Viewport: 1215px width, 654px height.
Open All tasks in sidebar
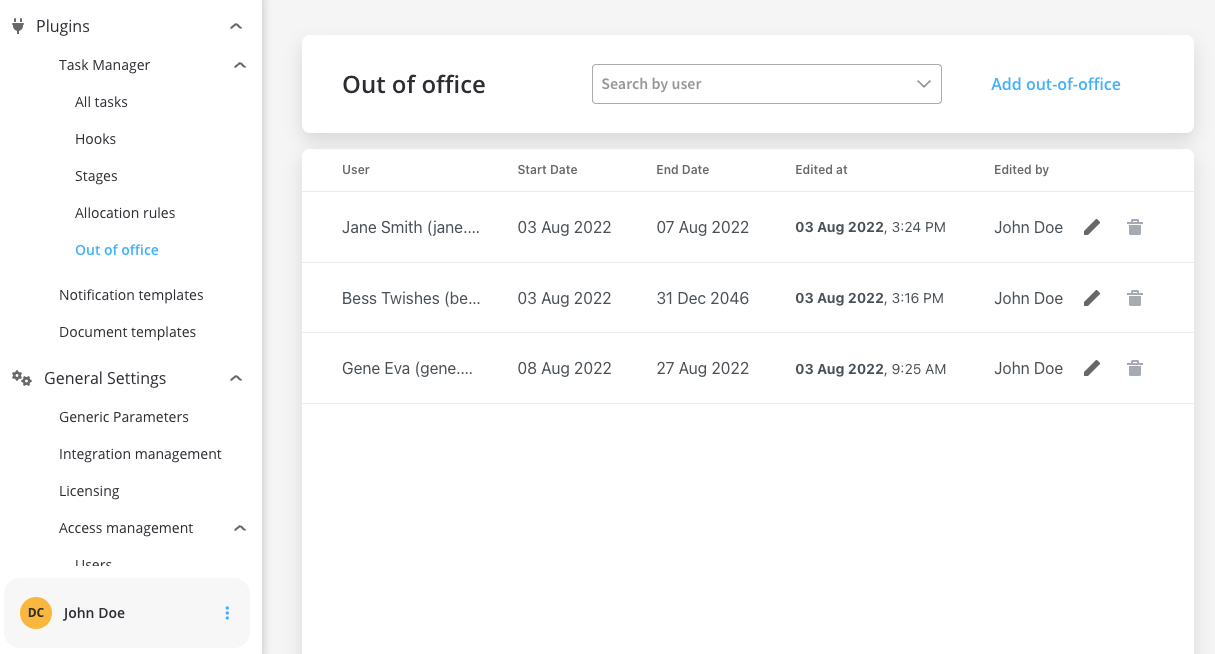pyautogui.click(x=101, y=102)
